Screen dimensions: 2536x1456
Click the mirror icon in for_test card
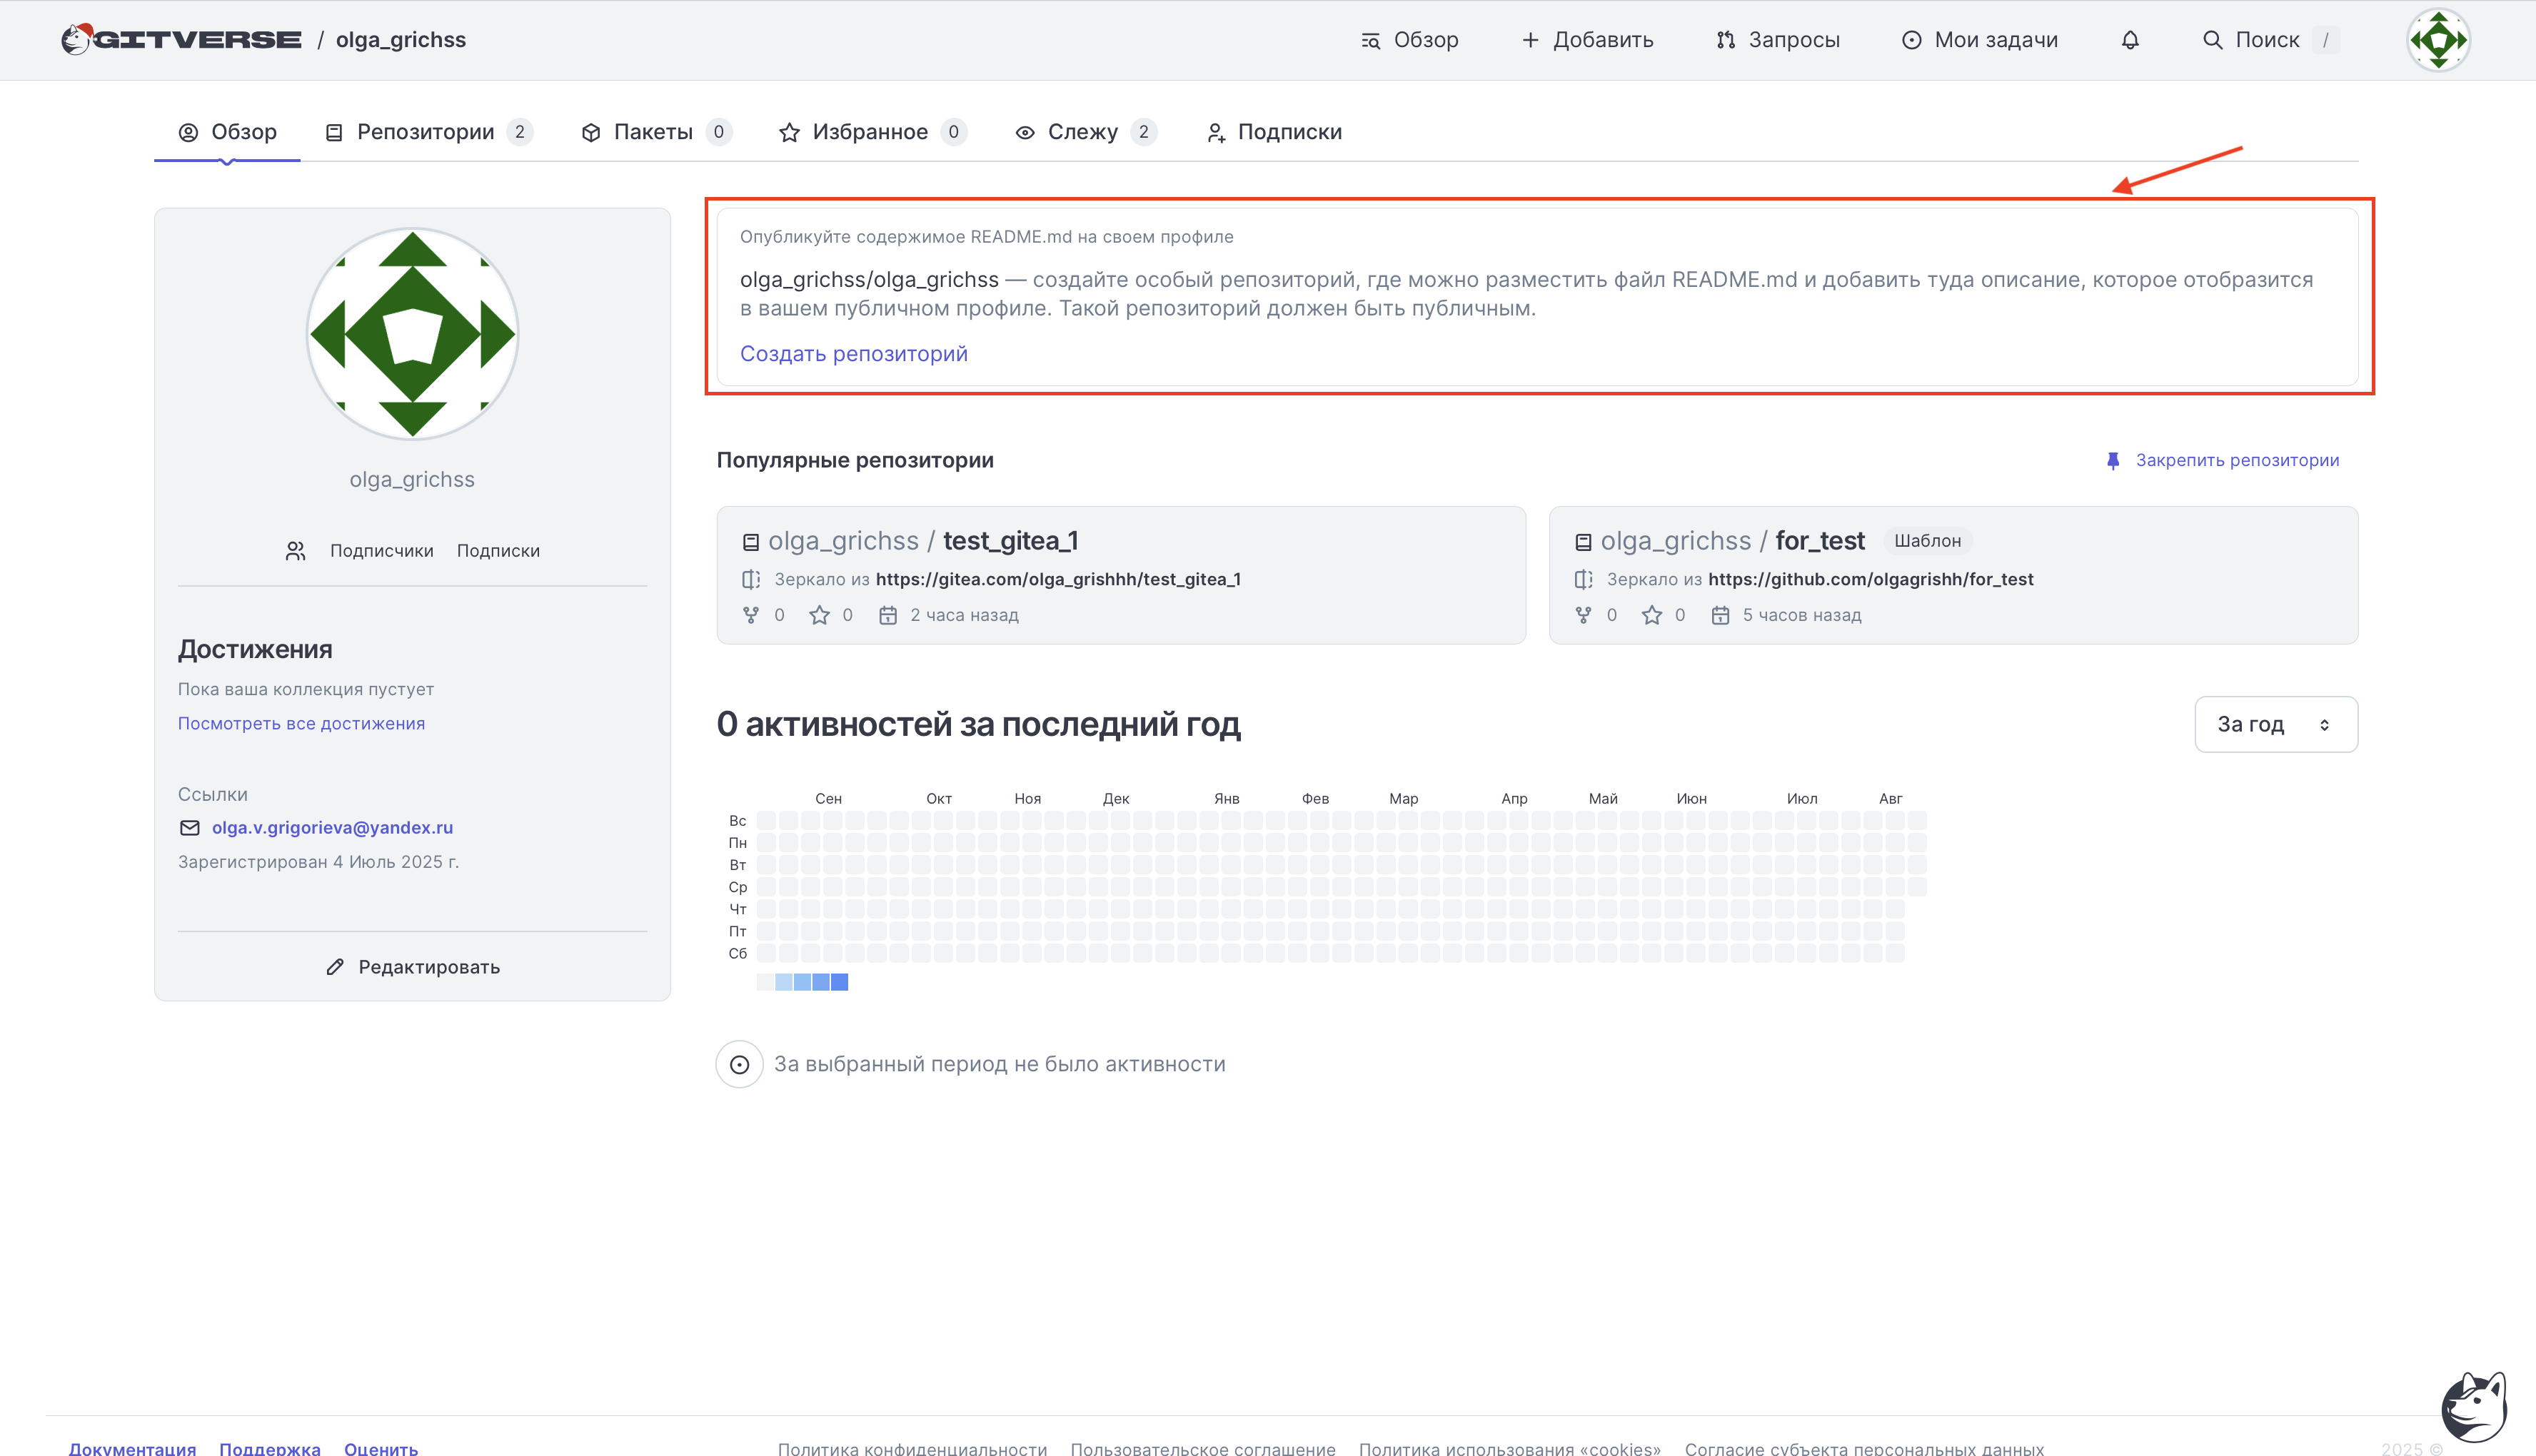coord(1583,579)
